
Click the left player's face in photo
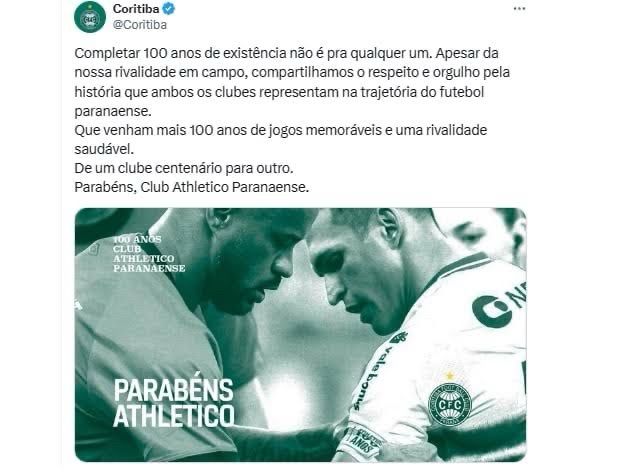pos(246,262)
